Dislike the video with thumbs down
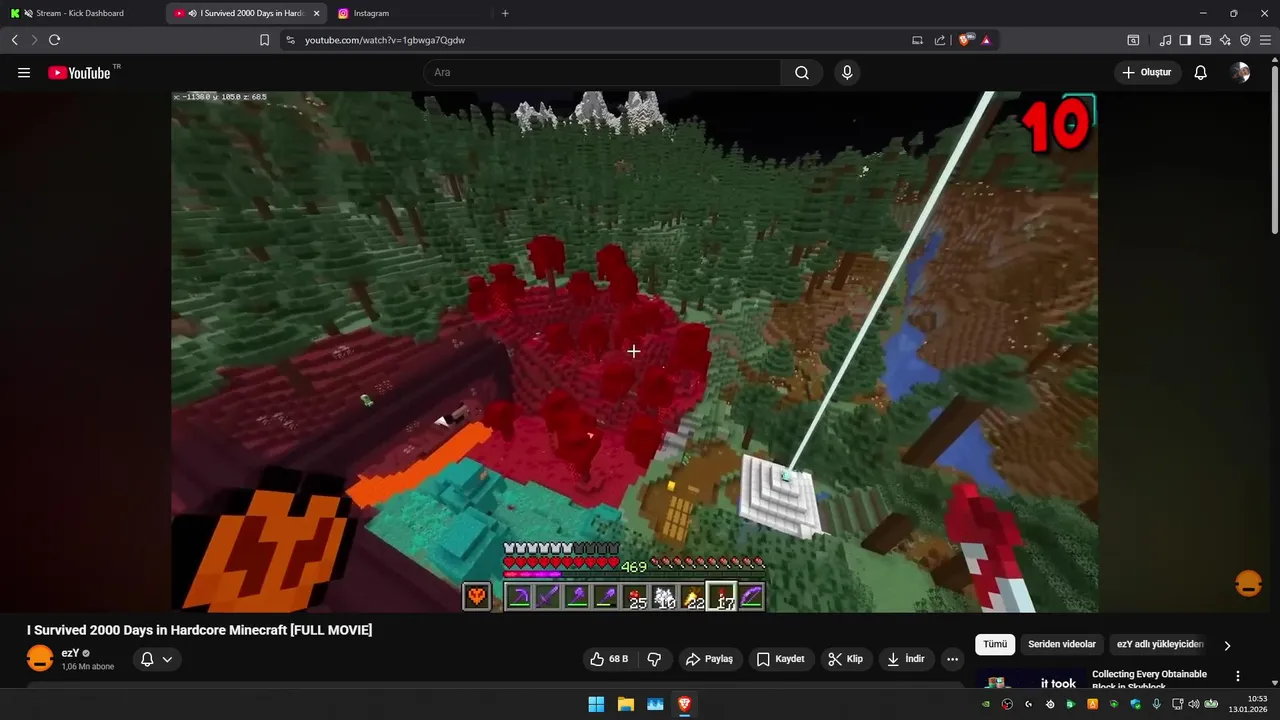Screen dimensions: 1280x720 (x=655, y=659)
